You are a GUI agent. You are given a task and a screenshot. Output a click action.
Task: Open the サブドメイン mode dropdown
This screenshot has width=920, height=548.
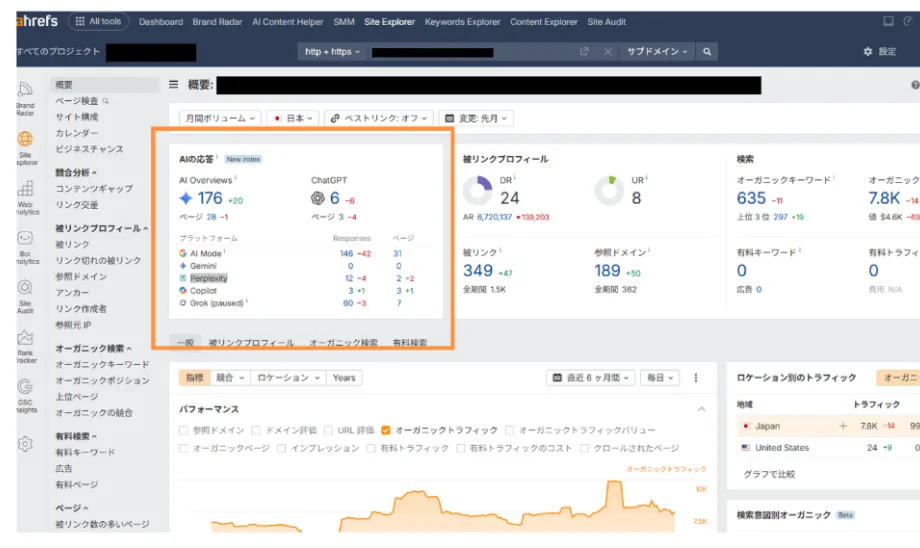(657, 52)
